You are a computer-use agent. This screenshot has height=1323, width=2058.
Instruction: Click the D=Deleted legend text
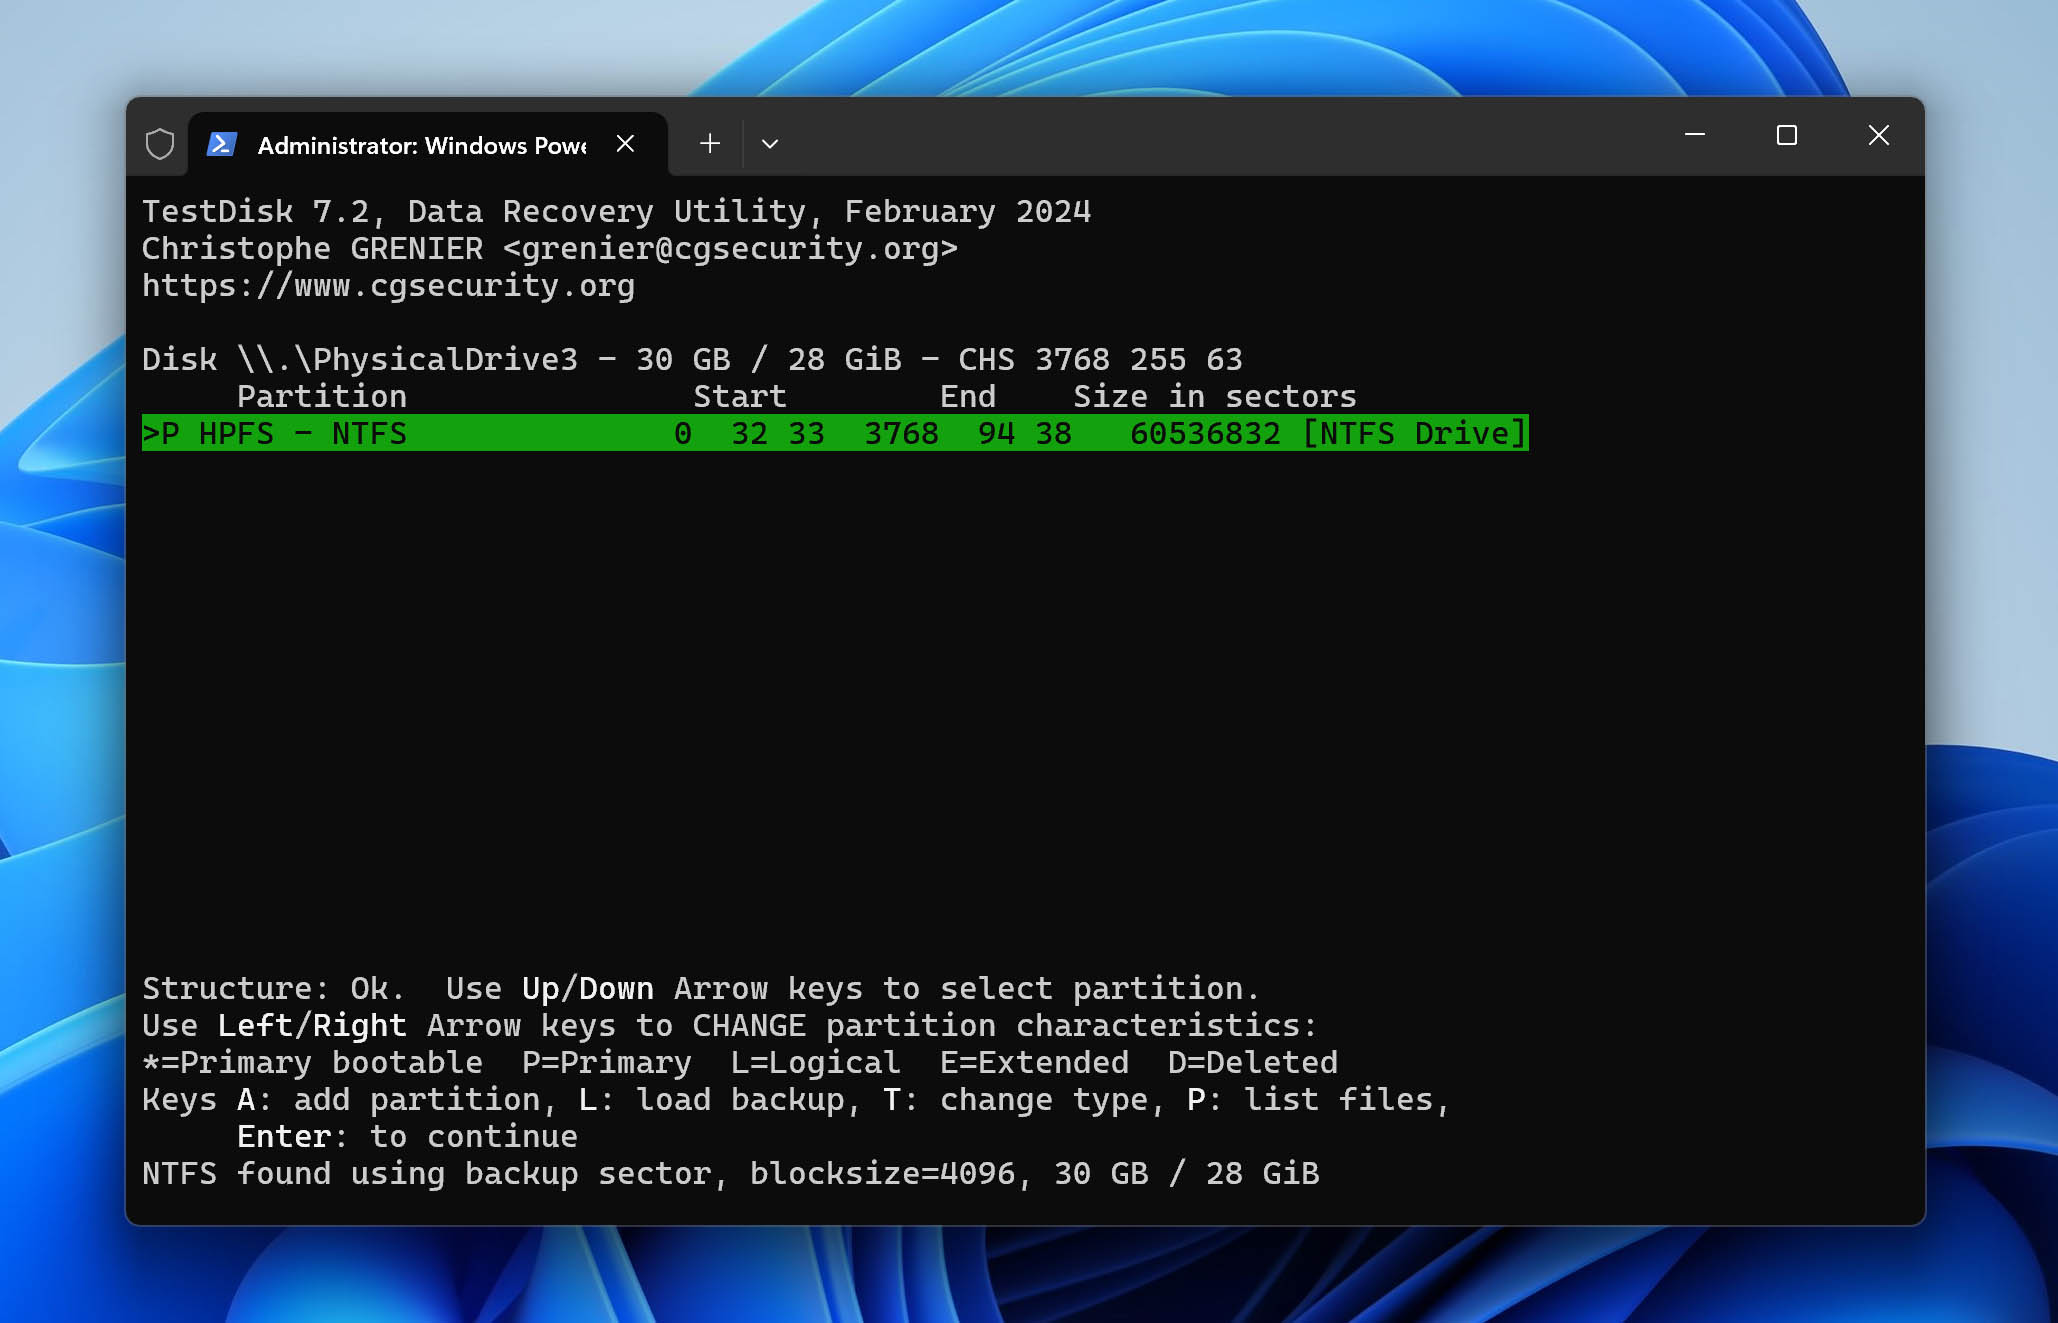coord(1253,1063)
